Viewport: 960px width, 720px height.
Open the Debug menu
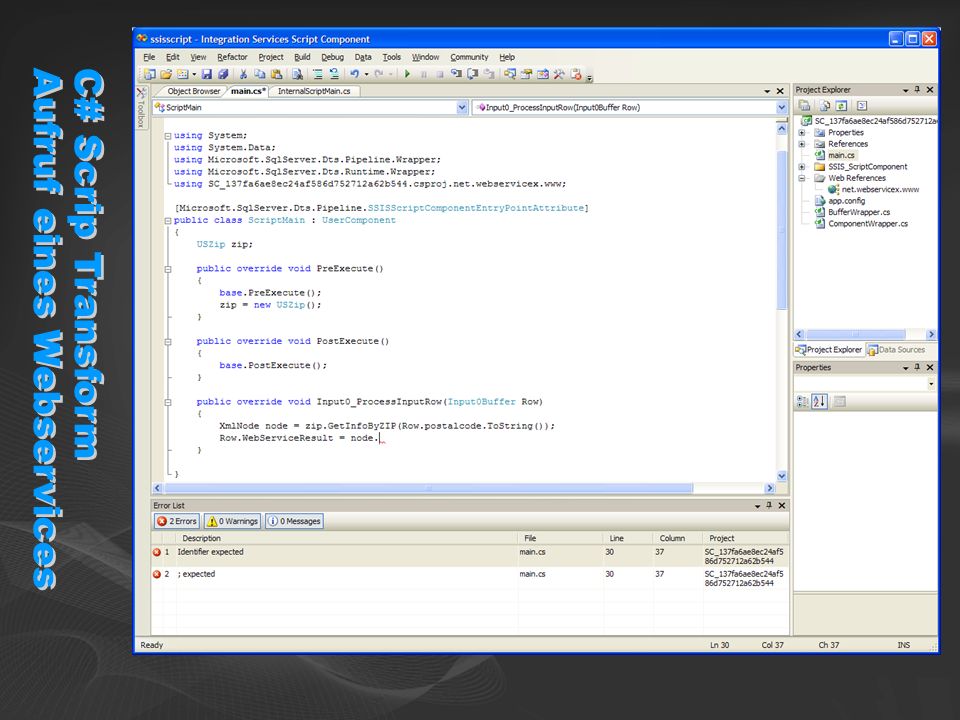pyautogui.click(x=332, y=57)
